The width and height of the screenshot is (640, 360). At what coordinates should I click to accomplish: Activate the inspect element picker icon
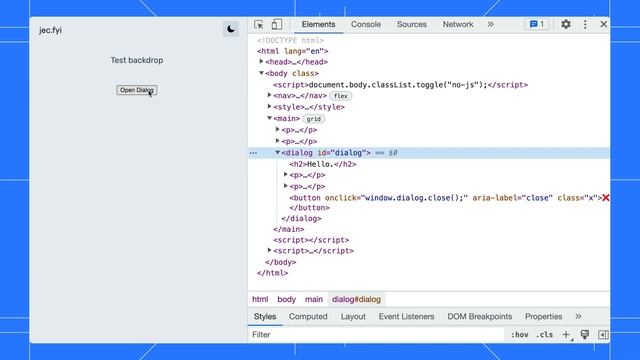coord(258,24)
